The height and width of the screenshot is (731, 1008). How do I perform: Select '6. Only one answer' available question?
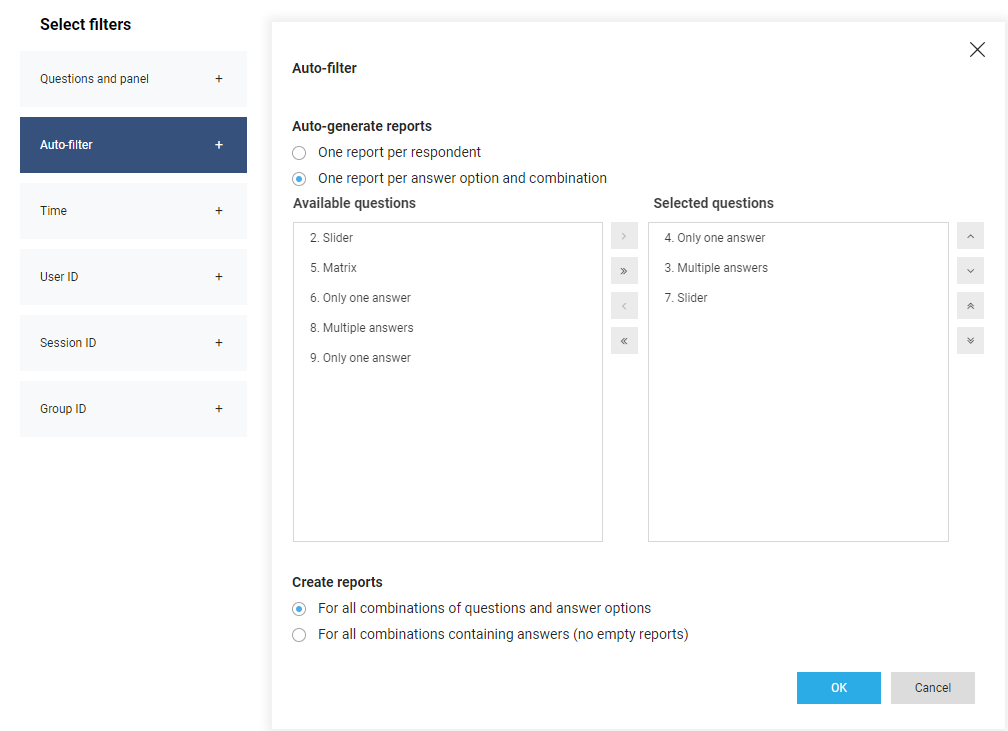click(x=447, y=298)
